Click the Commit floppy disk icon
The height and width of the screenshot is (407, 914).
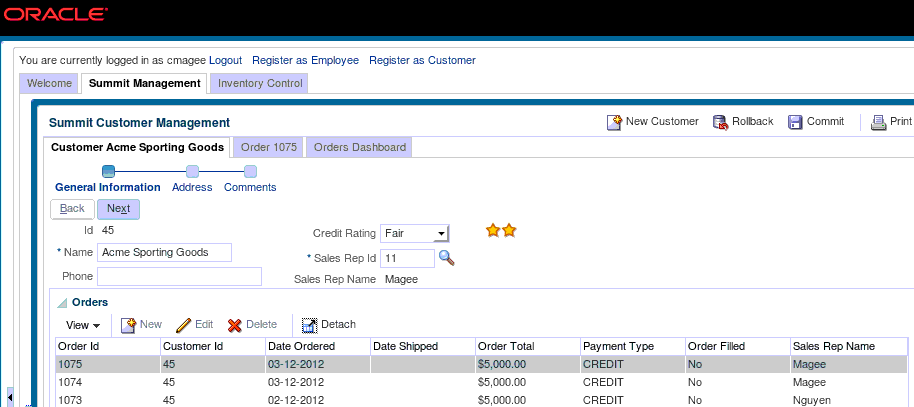pyautogui.click(x=795, y=122)
